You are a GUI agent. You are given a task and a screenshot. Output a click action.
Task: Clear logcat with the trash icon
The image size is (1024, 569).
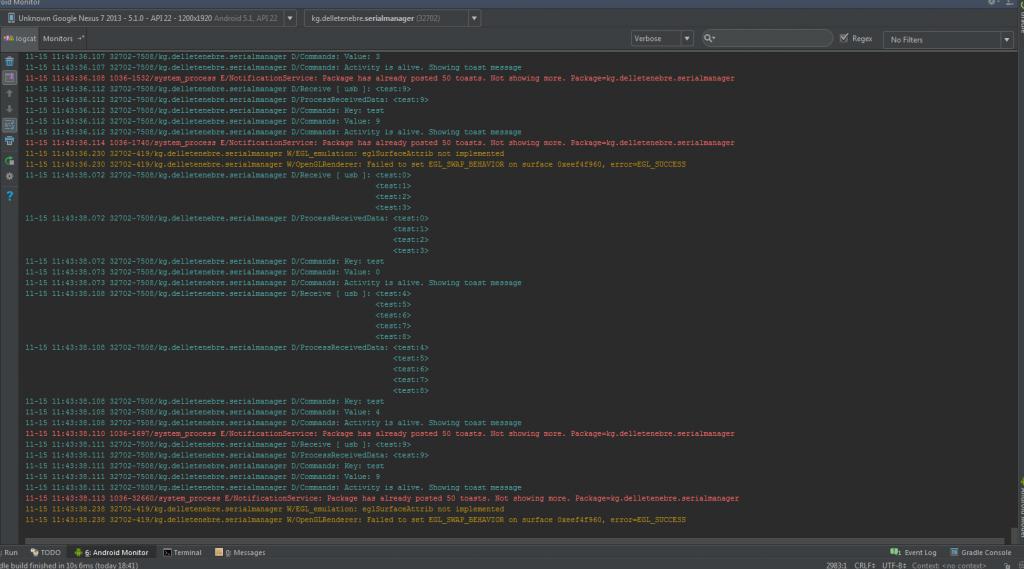[9, 61]
